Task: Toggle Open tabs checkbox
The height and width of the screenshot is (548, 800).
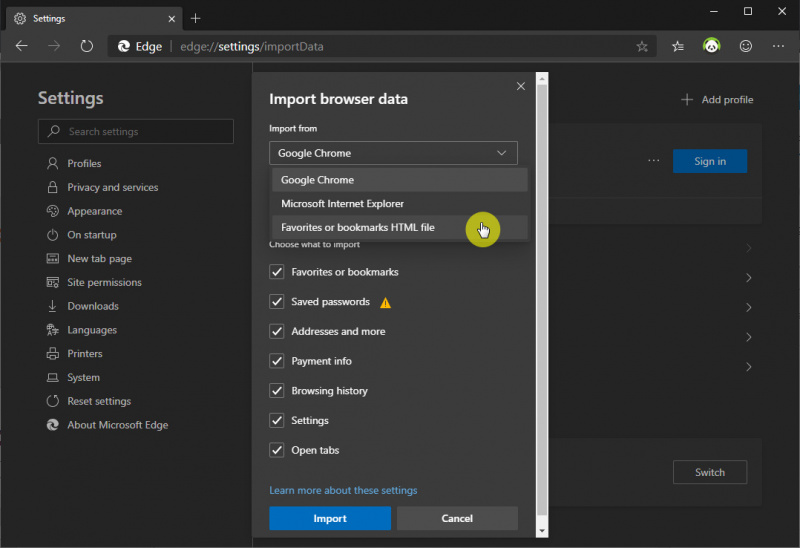Action: click(277, 450)
